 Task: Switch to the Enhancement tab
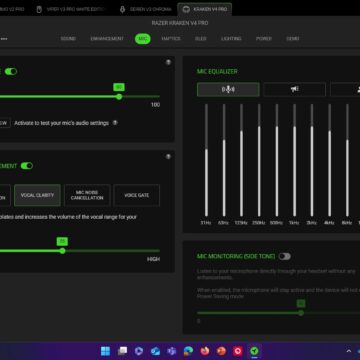[107, 39]
